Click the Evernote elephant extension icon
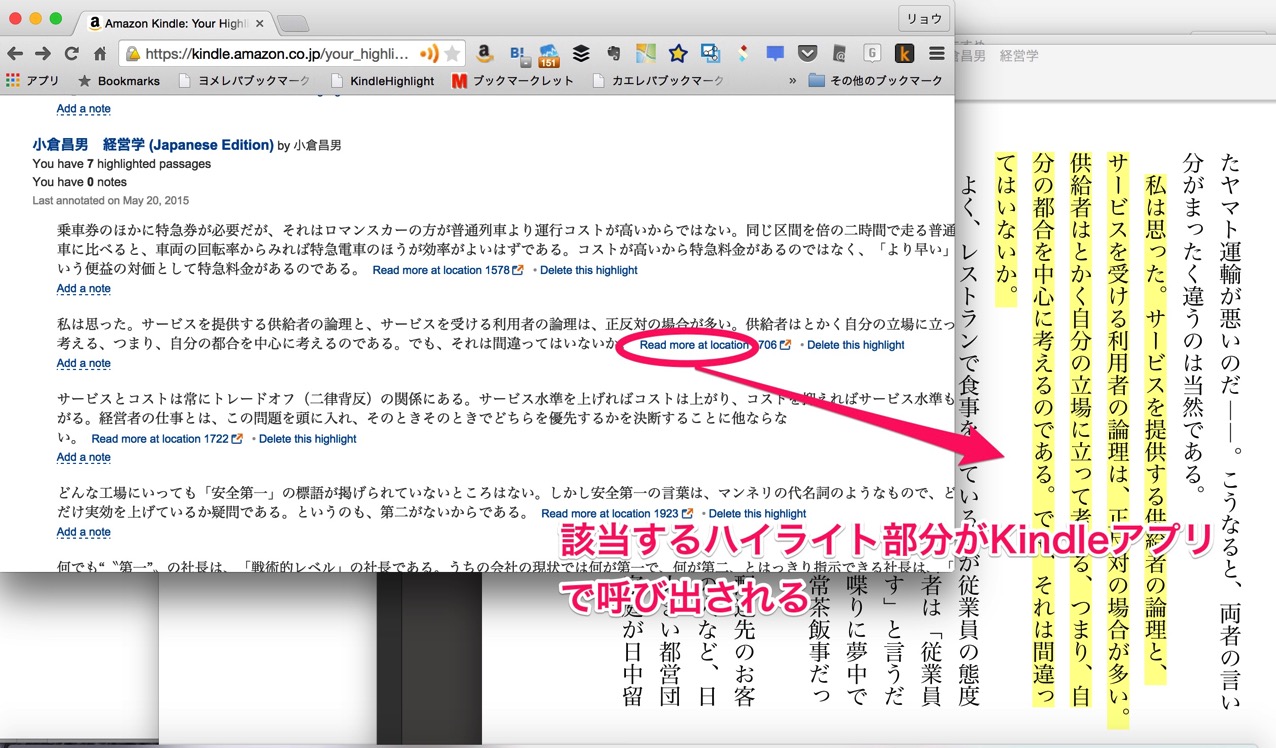Screen dimensions: 1276x748 [x=613, y=54]
